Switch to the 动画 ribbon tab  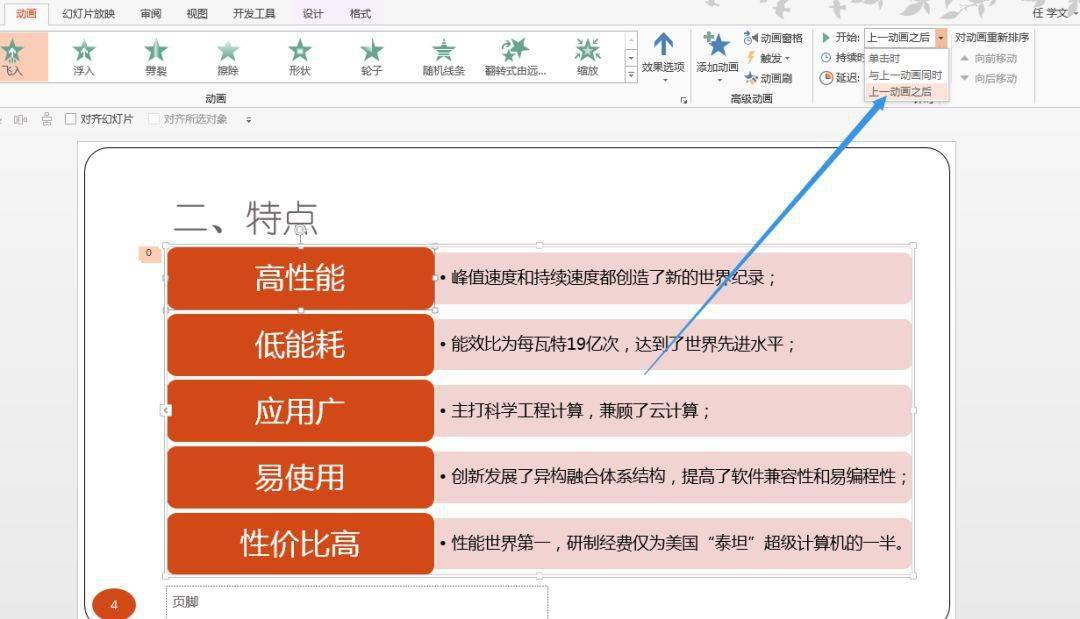tap(26, 14)
